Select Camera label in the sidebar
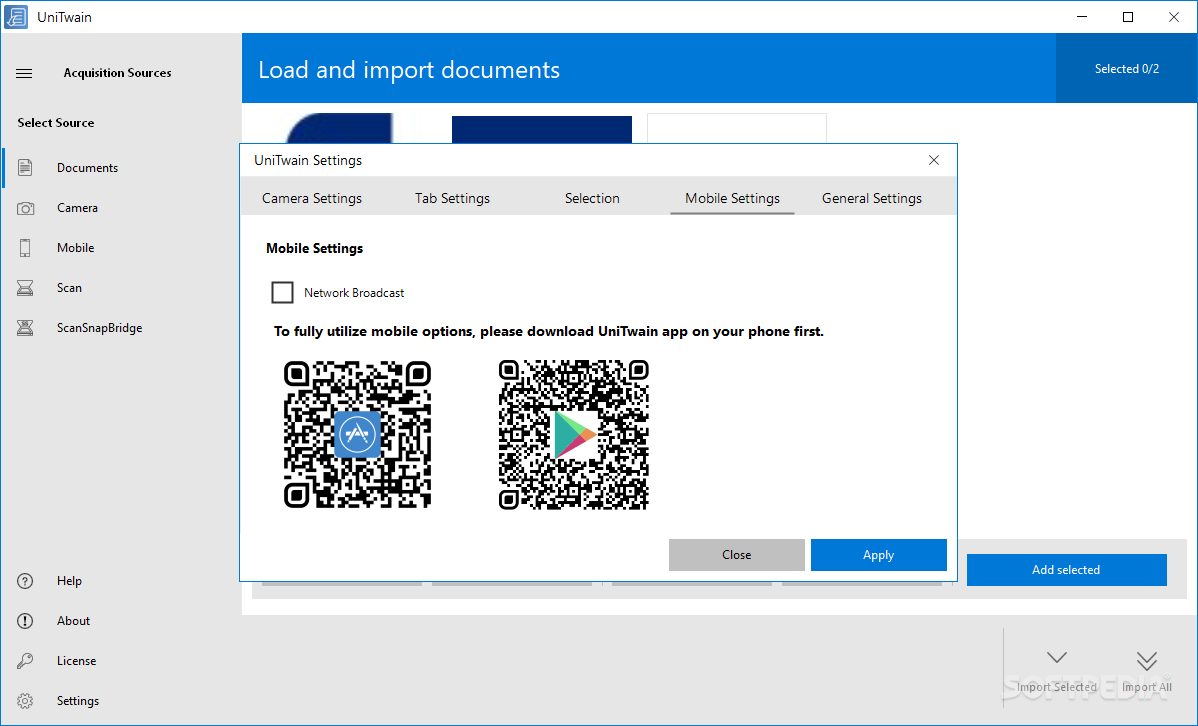 (77, 208)
